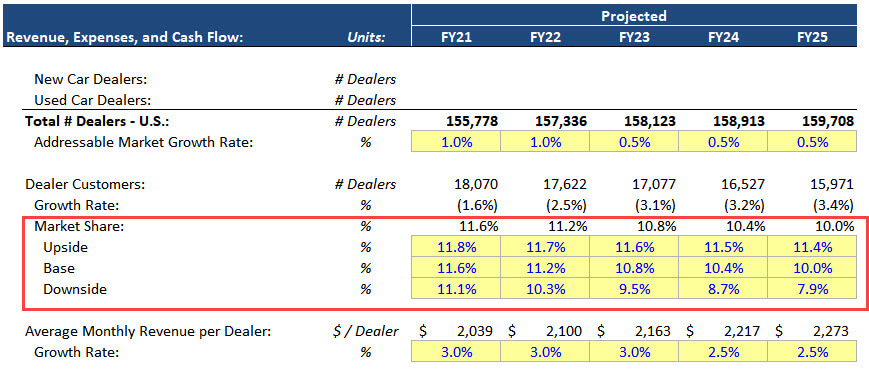This screenshot has width=869, height=371.
Task: Select the Used Car Dealers row label
Action: tap(93, 100)
